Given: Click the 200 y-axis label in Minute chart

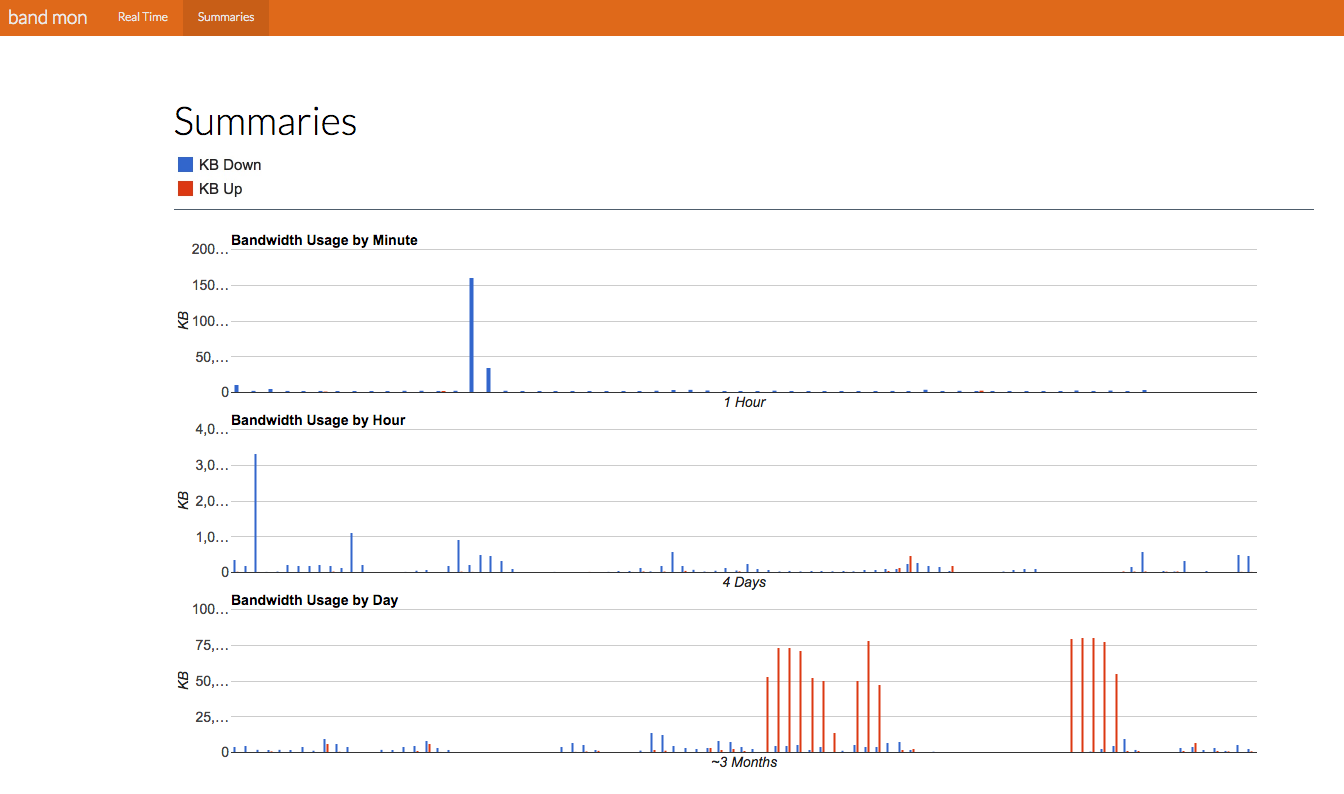Looking at the screenshot, I should (209, 249).
